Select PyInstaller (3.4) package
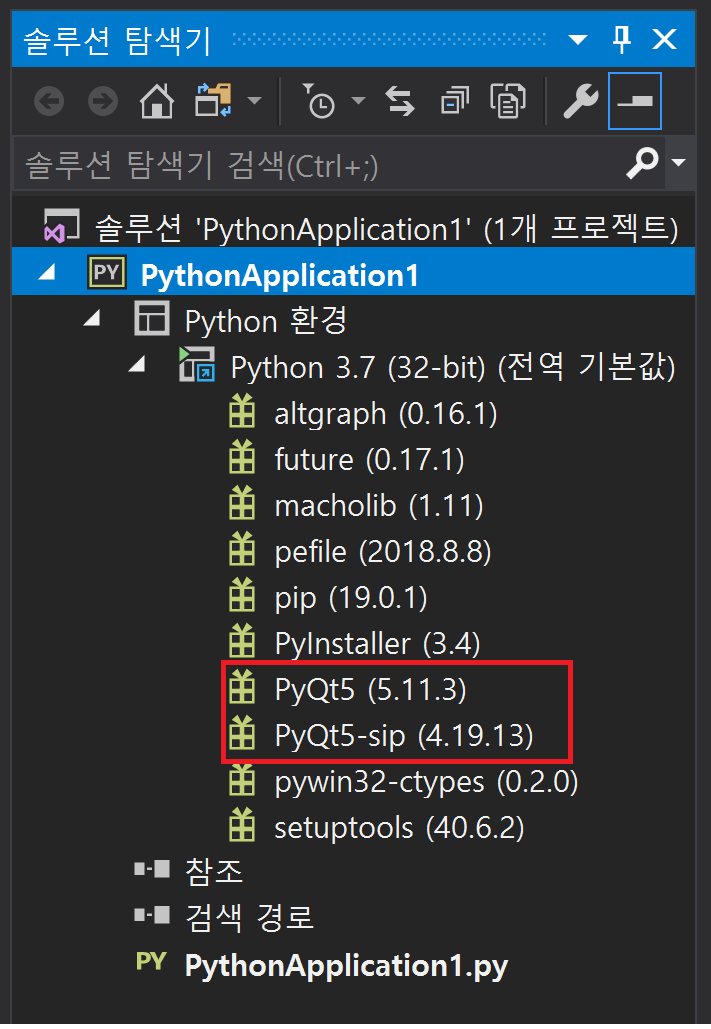Screen dimensions: 711x1029 click(x=377, y=644)
